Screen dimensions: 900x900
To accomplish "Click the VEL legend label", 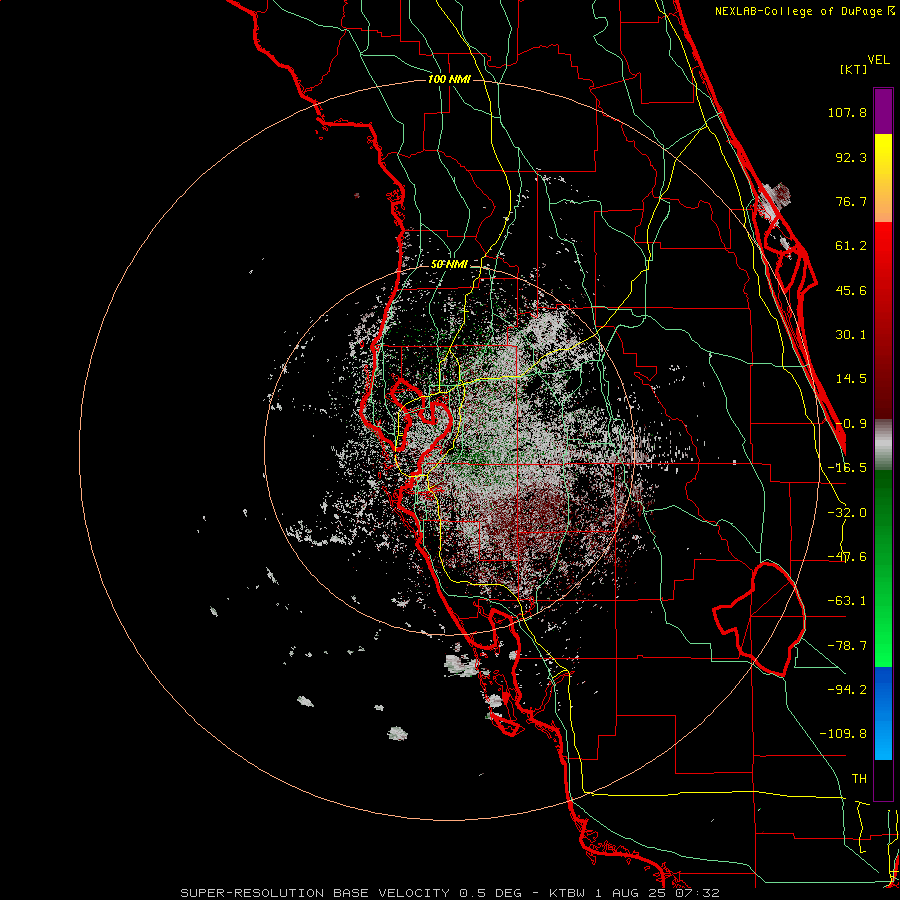I will coord(878,60).
